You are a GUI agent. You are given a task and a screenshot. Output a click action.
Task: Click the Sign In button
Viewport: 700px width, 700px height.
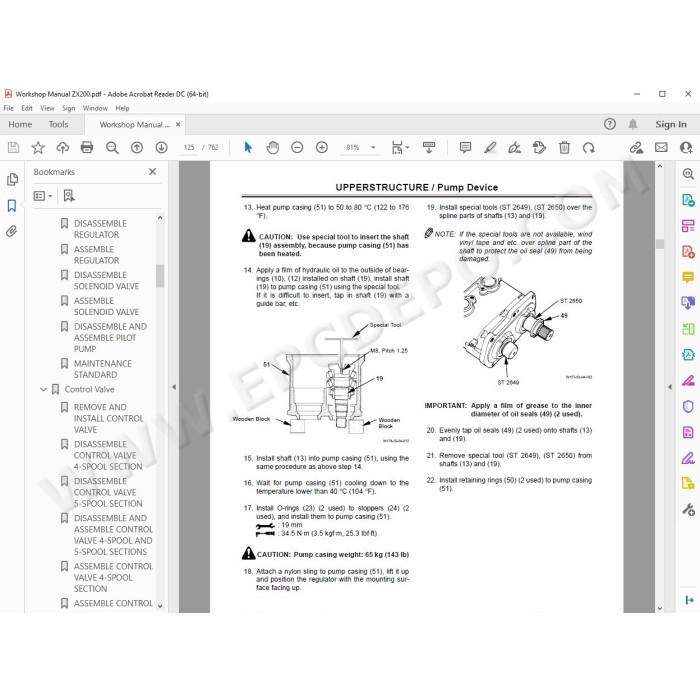(671, 125)
